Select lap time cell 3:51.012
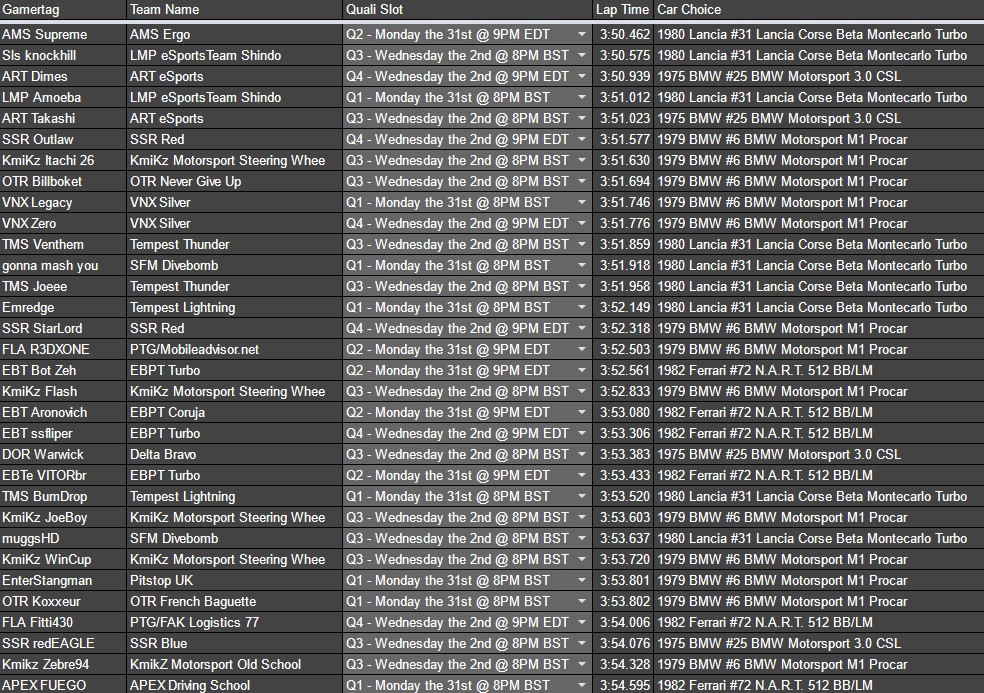The width and height of the screenshot is (984, 693). coord(623,97)
